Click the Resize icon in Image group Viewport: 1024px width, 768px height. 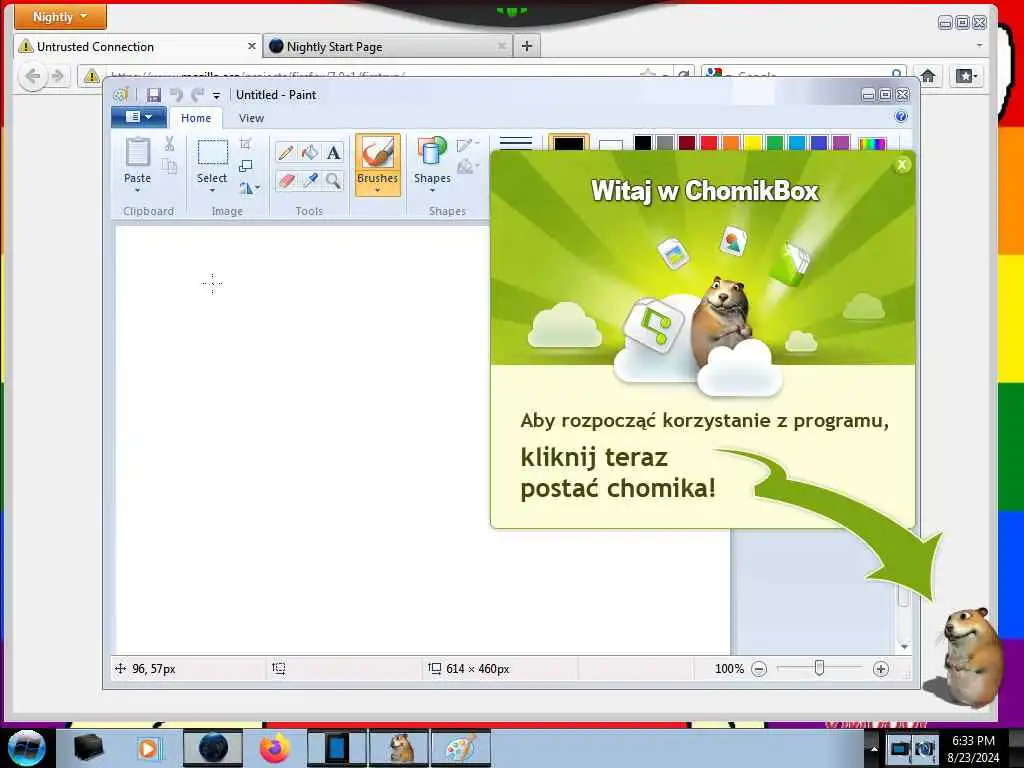tap(246, 166)
